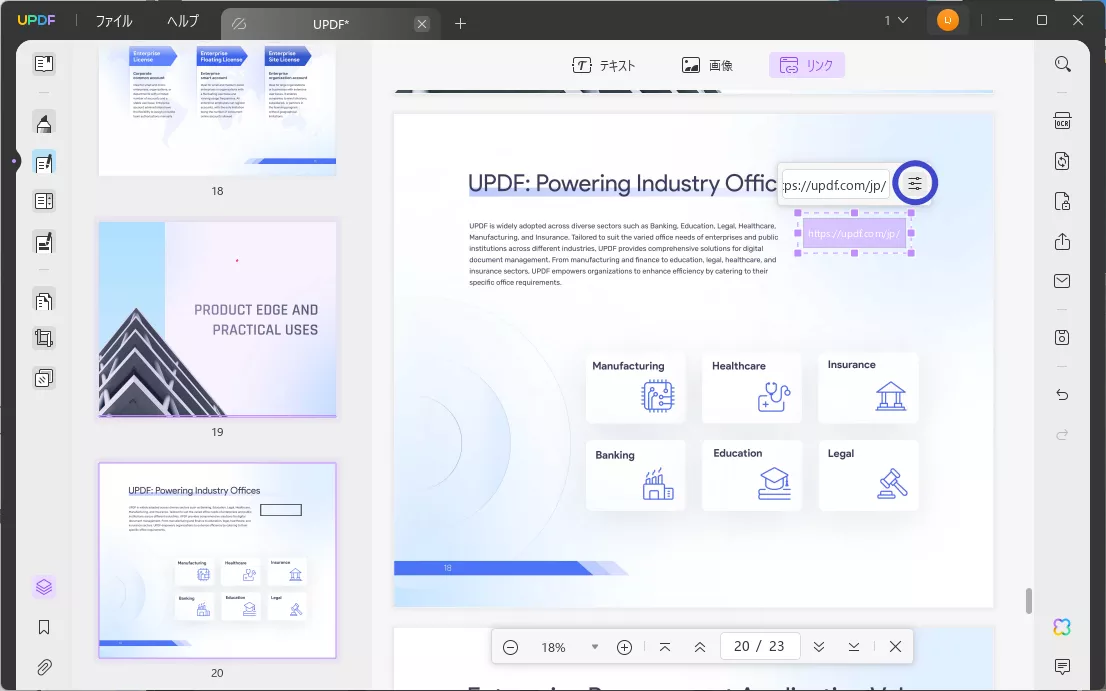Send file by email icon
This screenshot has width=1106, height=691.
pyautogui.click(x=1062, y=281)
